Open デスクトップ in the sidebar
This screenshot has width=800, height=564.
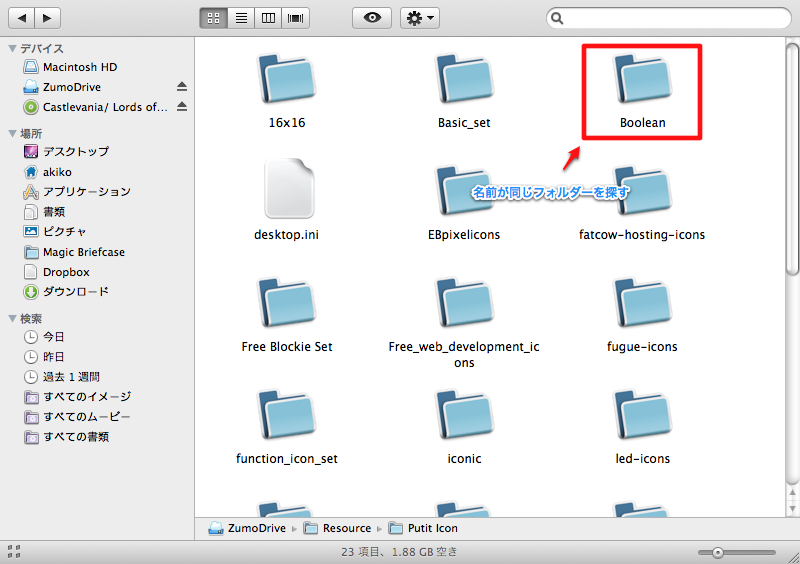[x=66, y=152]
